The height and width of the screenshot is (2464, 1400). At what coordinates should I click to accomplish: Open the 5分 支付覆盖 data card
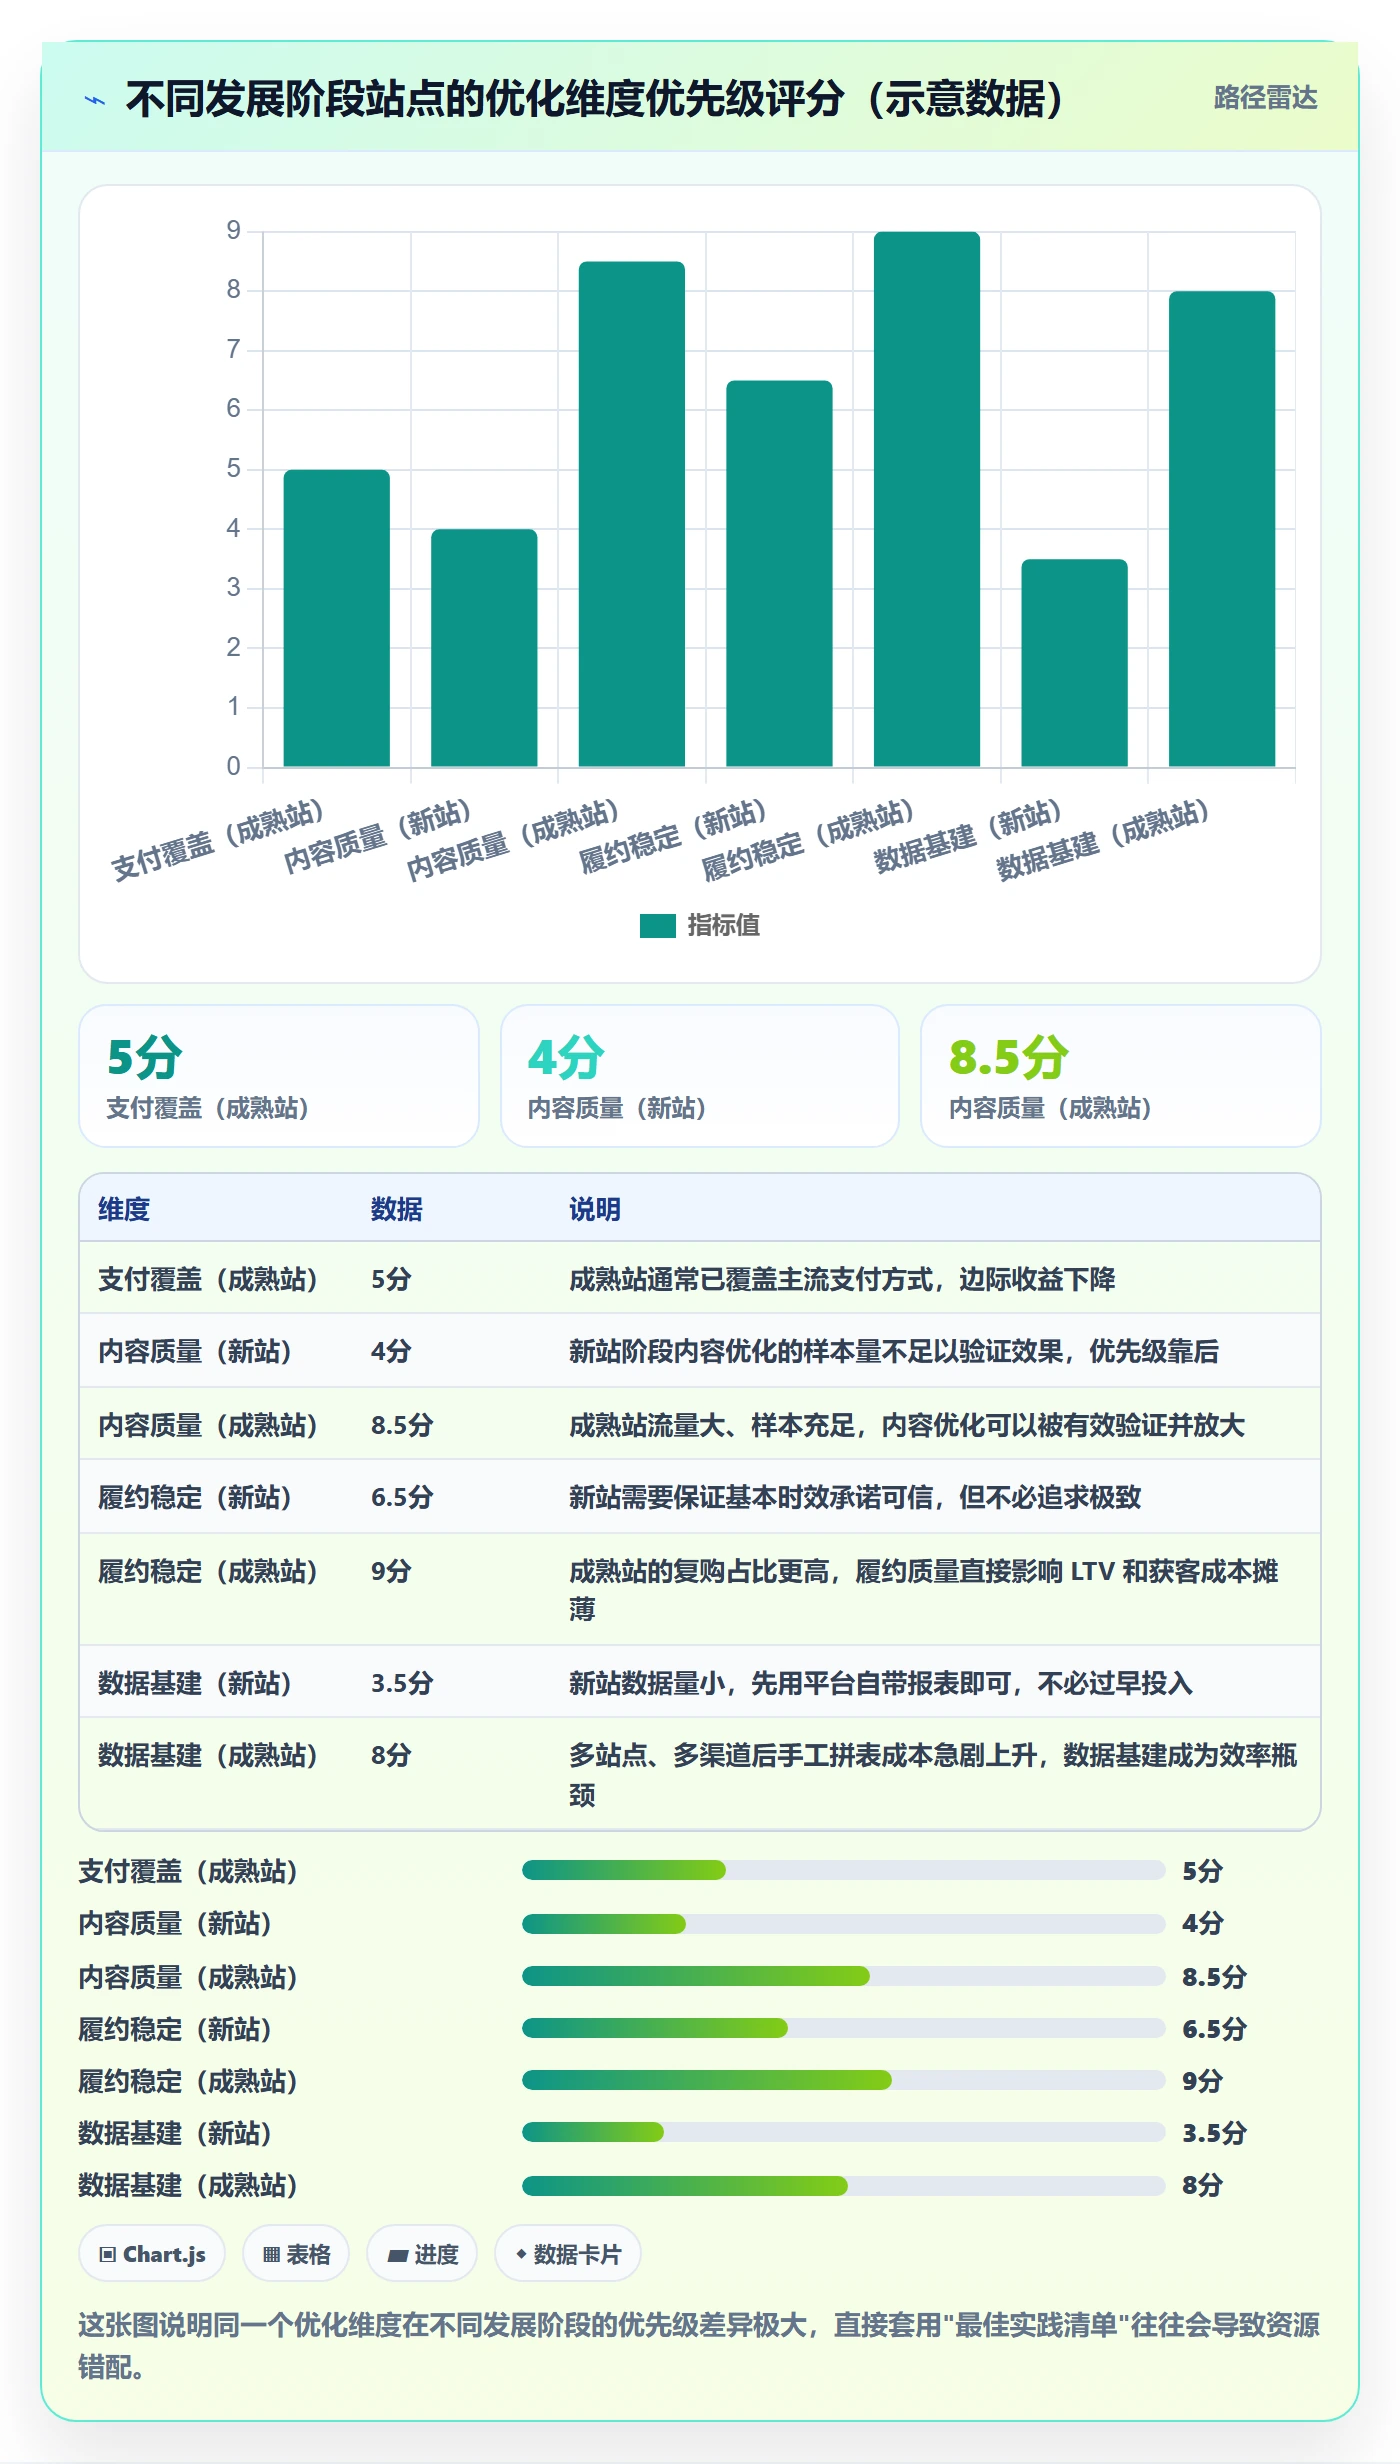(279, 1076)
